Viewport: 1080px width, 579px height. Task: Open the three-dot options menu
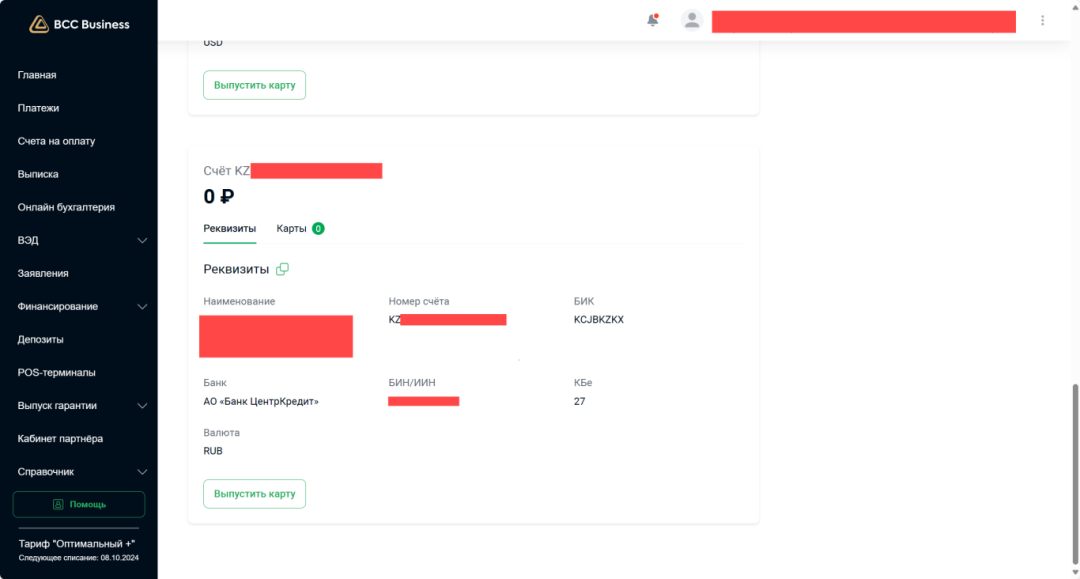(1043, 20)
